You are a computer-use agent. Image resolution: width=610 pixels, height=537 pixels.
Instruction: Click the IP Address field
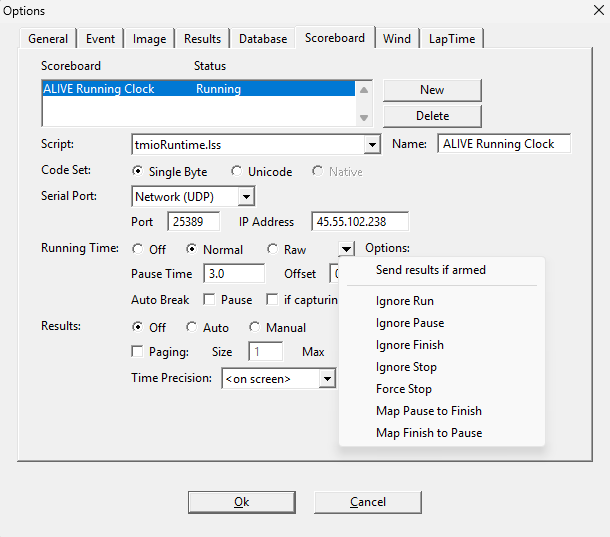pos(360,222)
